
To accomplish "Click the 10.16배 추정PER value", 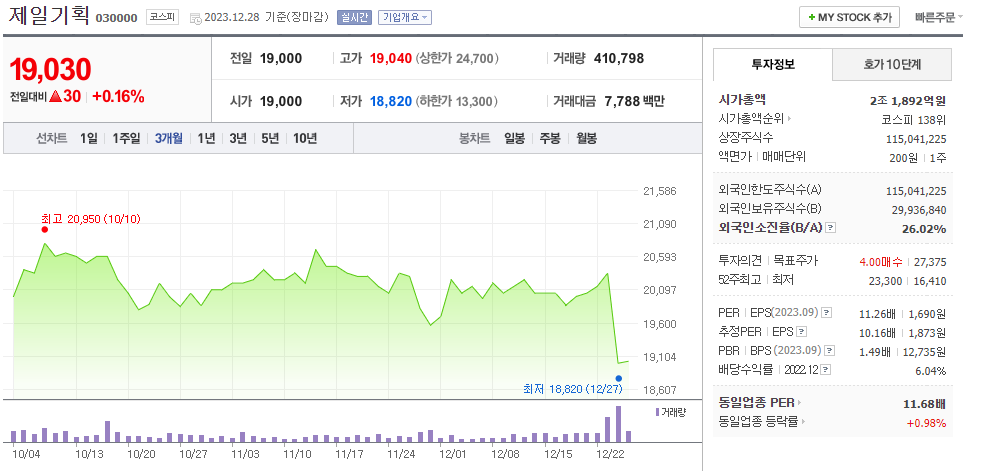I will coord(878,332).
